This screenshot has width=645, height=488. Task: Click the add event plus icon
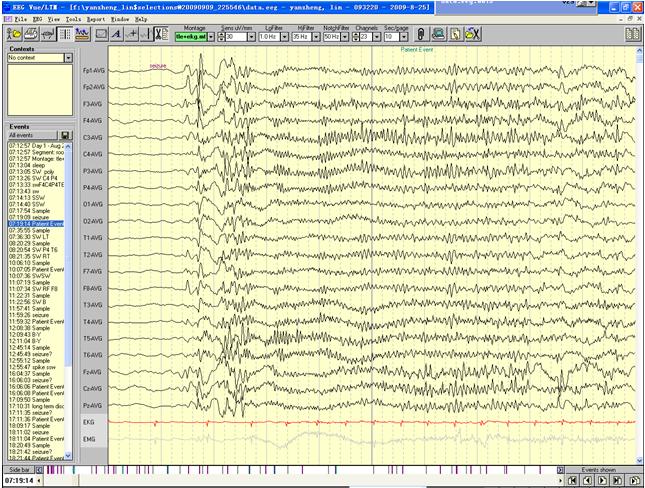pos(132,34)
